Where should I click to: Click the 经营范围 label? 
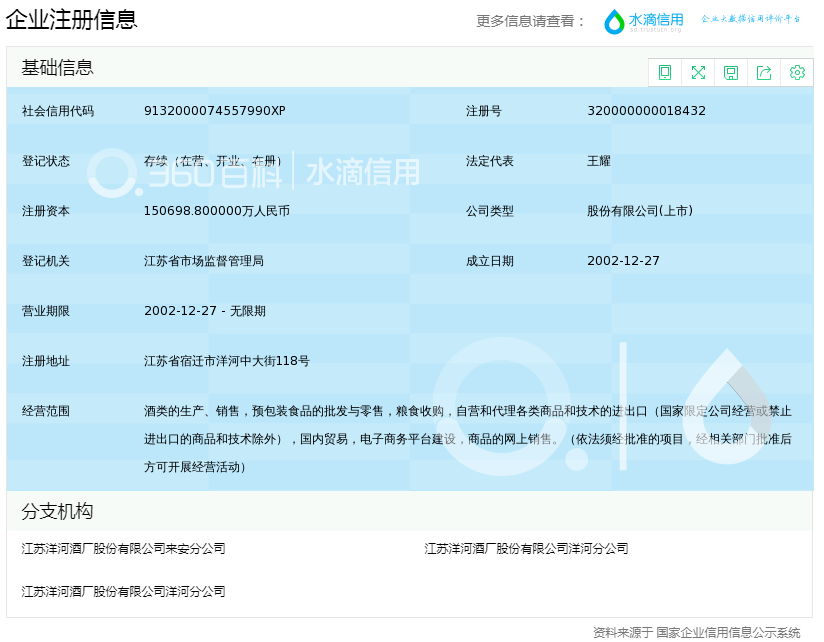point(46,411)
